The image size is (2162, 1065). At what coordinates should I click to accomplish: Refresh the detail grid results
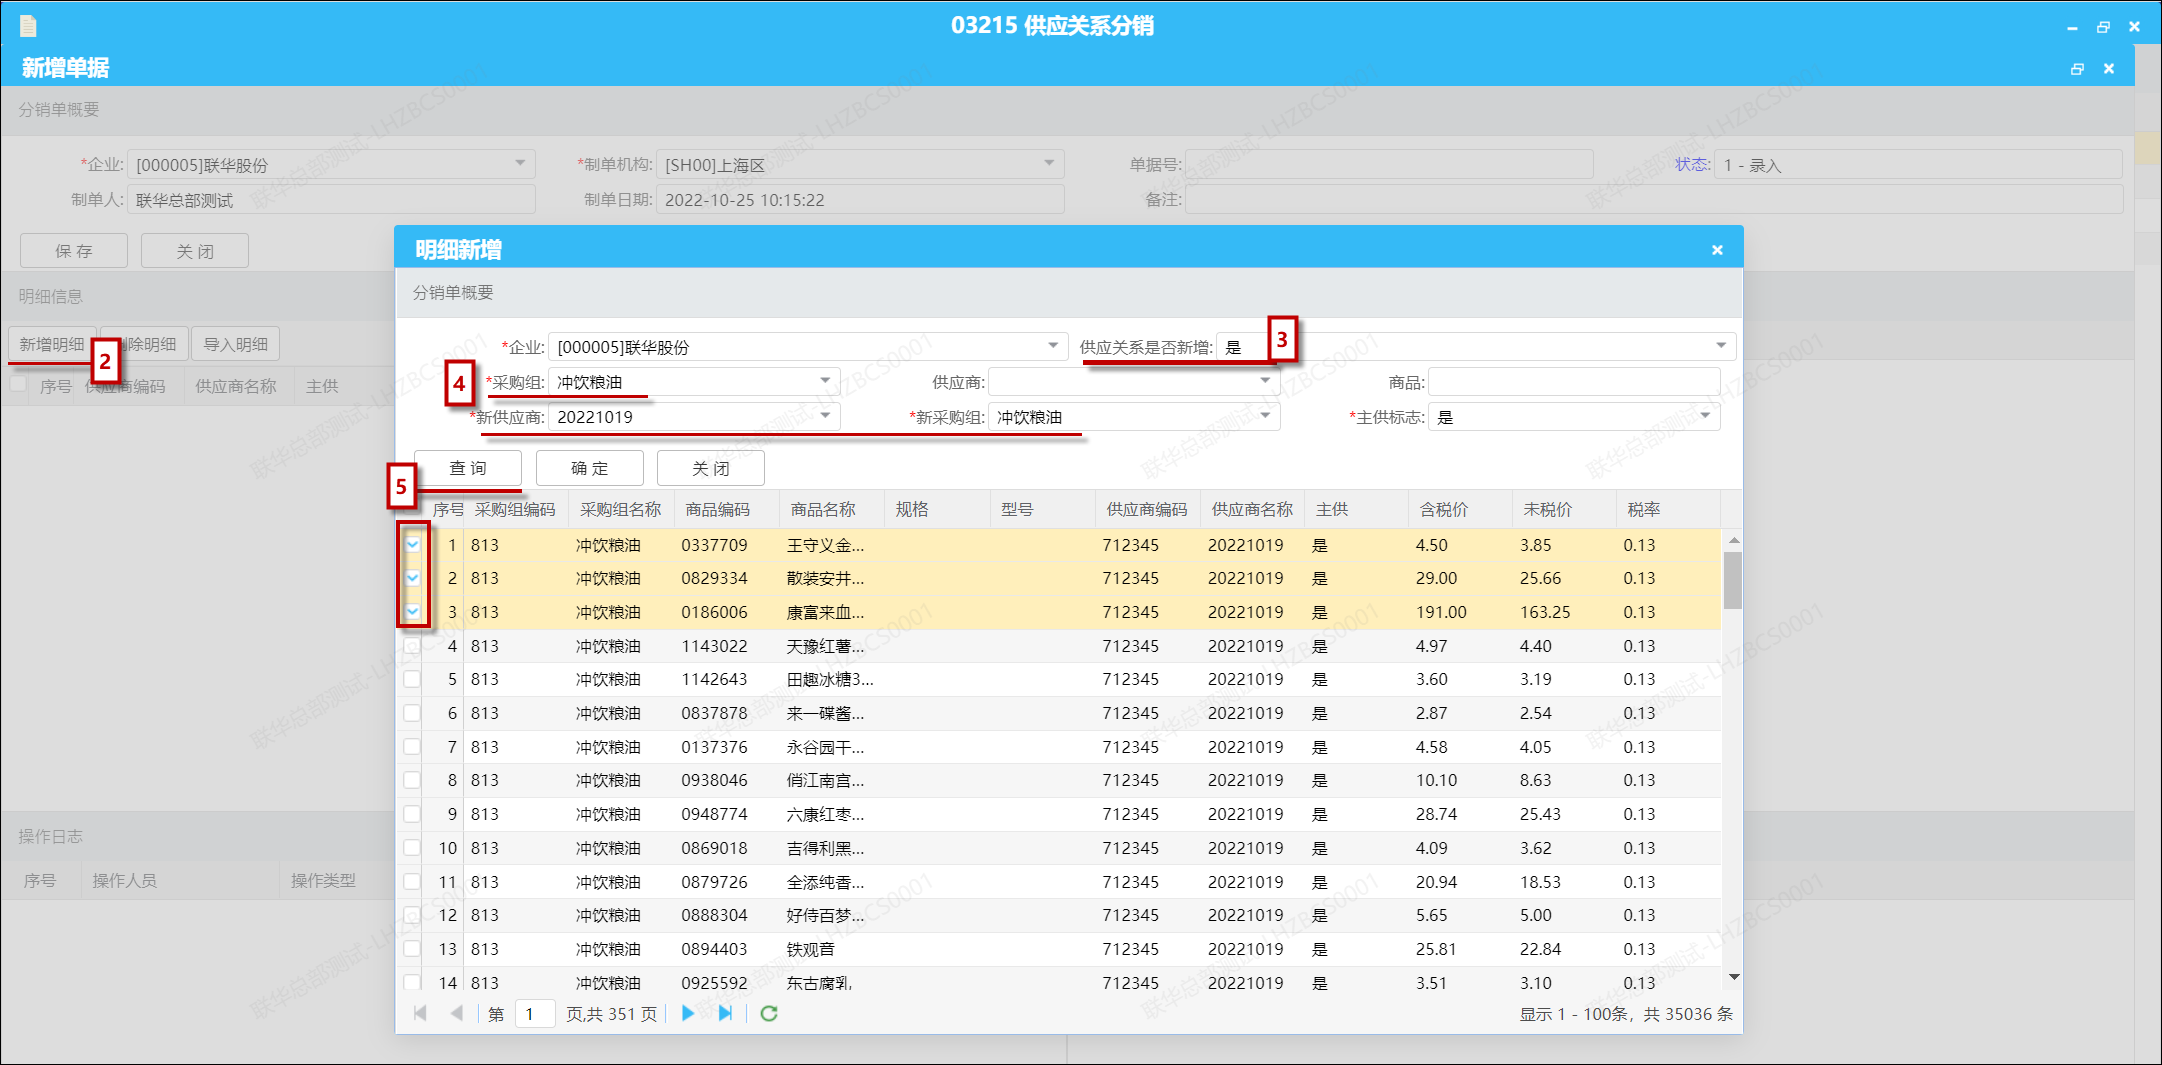click(x=769, y=1013)
